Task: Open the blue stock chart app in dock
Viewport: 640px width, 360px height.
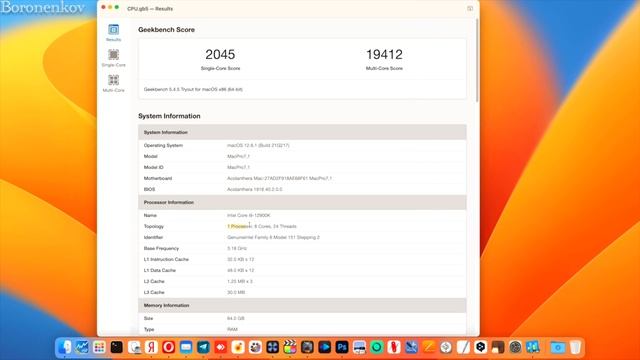Action: pyautogui.click(x=82, y=347)
